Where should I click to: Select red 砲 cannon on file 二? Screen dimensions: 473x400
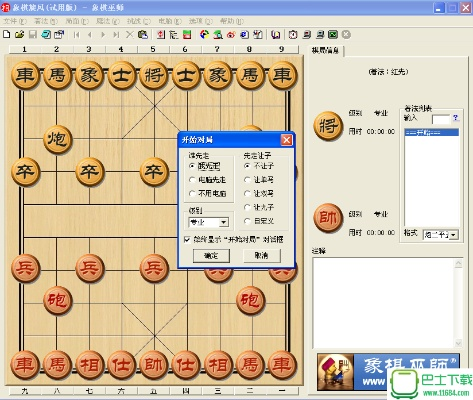click(x=250, y=300)
